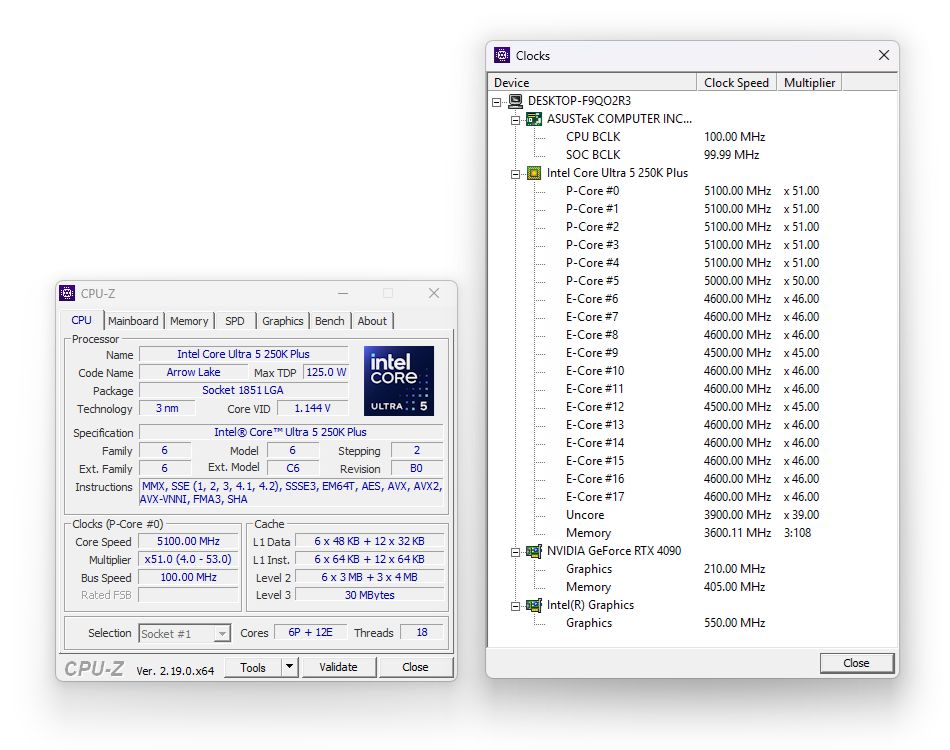Click the Instructions list text field

coord(291,493)
